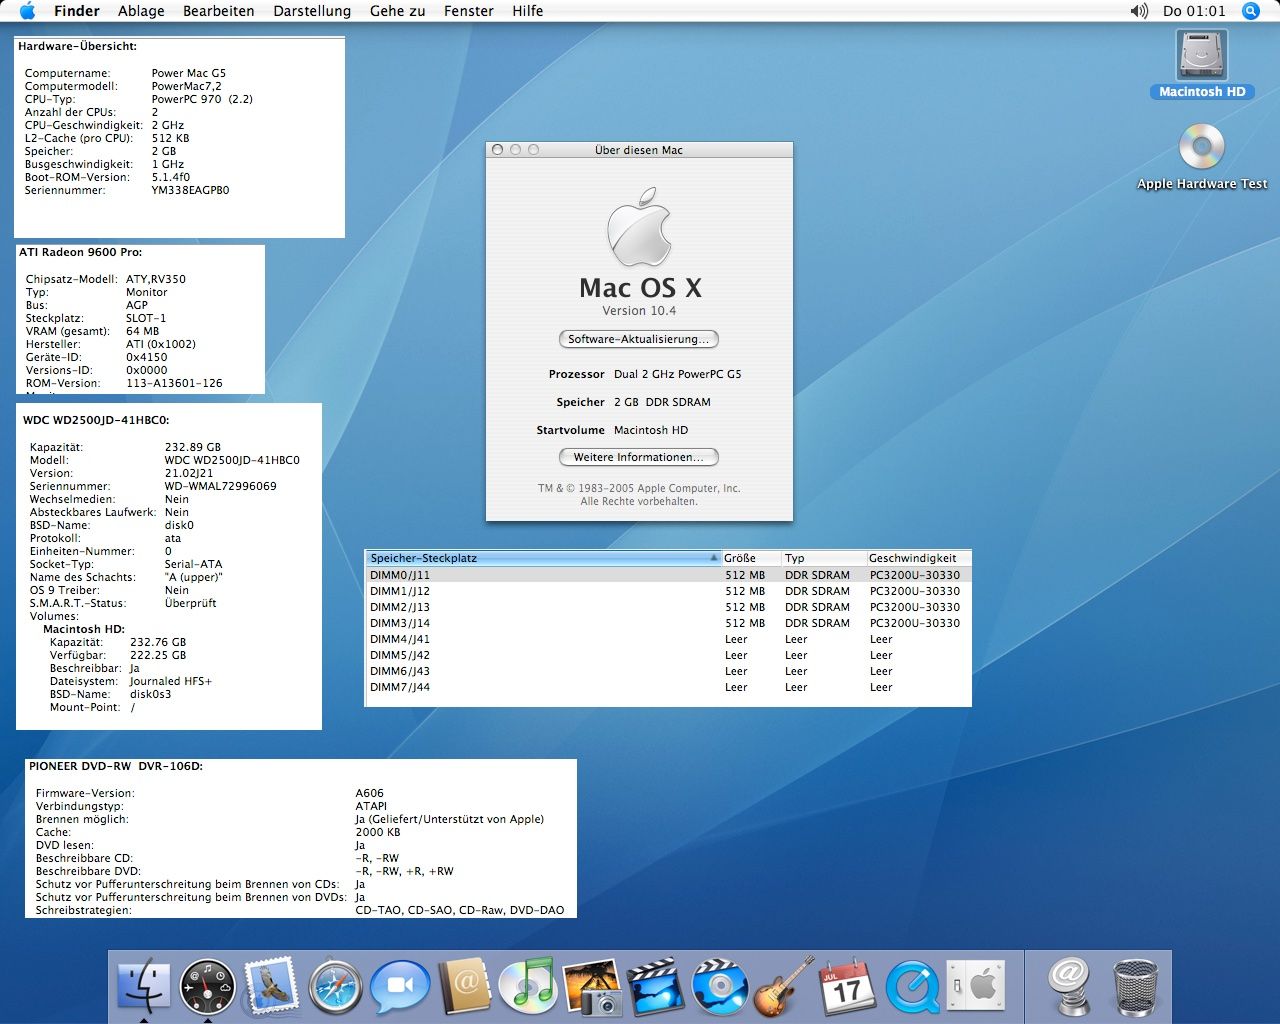The height and width of the screenshot is (1024, 1280).
Task: Click Software-Aktualisierung button
Action: click(x=639, y=339)
